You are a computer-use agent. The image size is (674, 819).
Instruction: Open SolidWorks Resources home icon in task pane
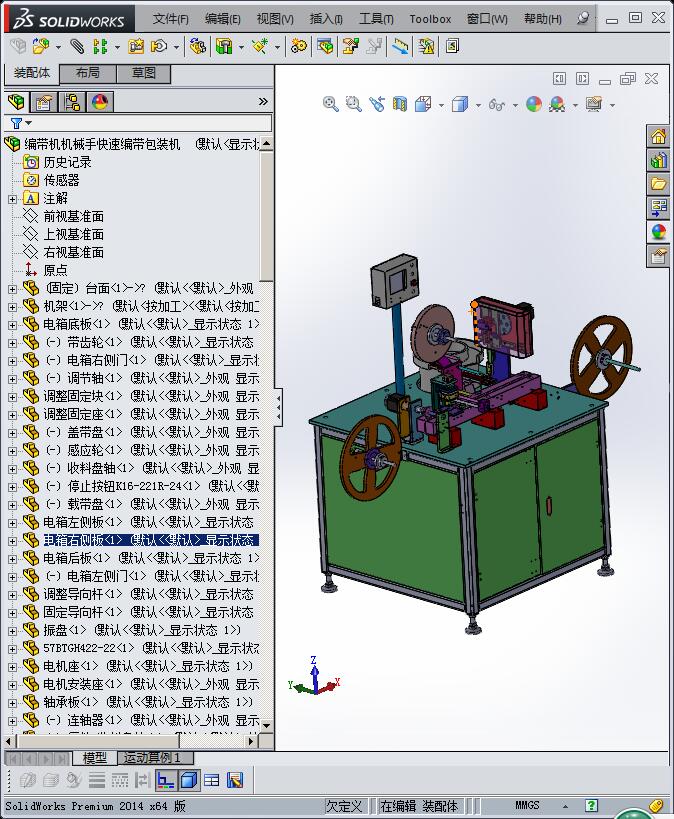tap(658, 137)
